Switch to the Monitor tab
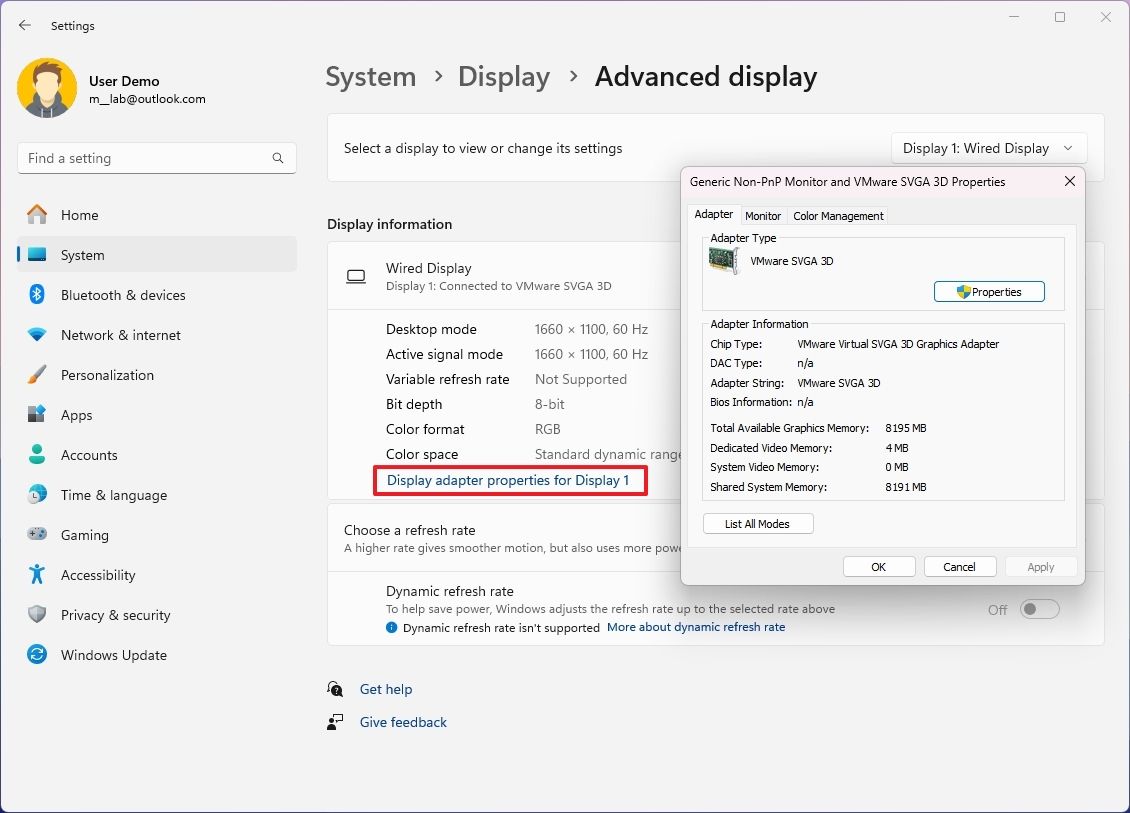This screenshot has width=1130, height=813. [x=763, y=215]
